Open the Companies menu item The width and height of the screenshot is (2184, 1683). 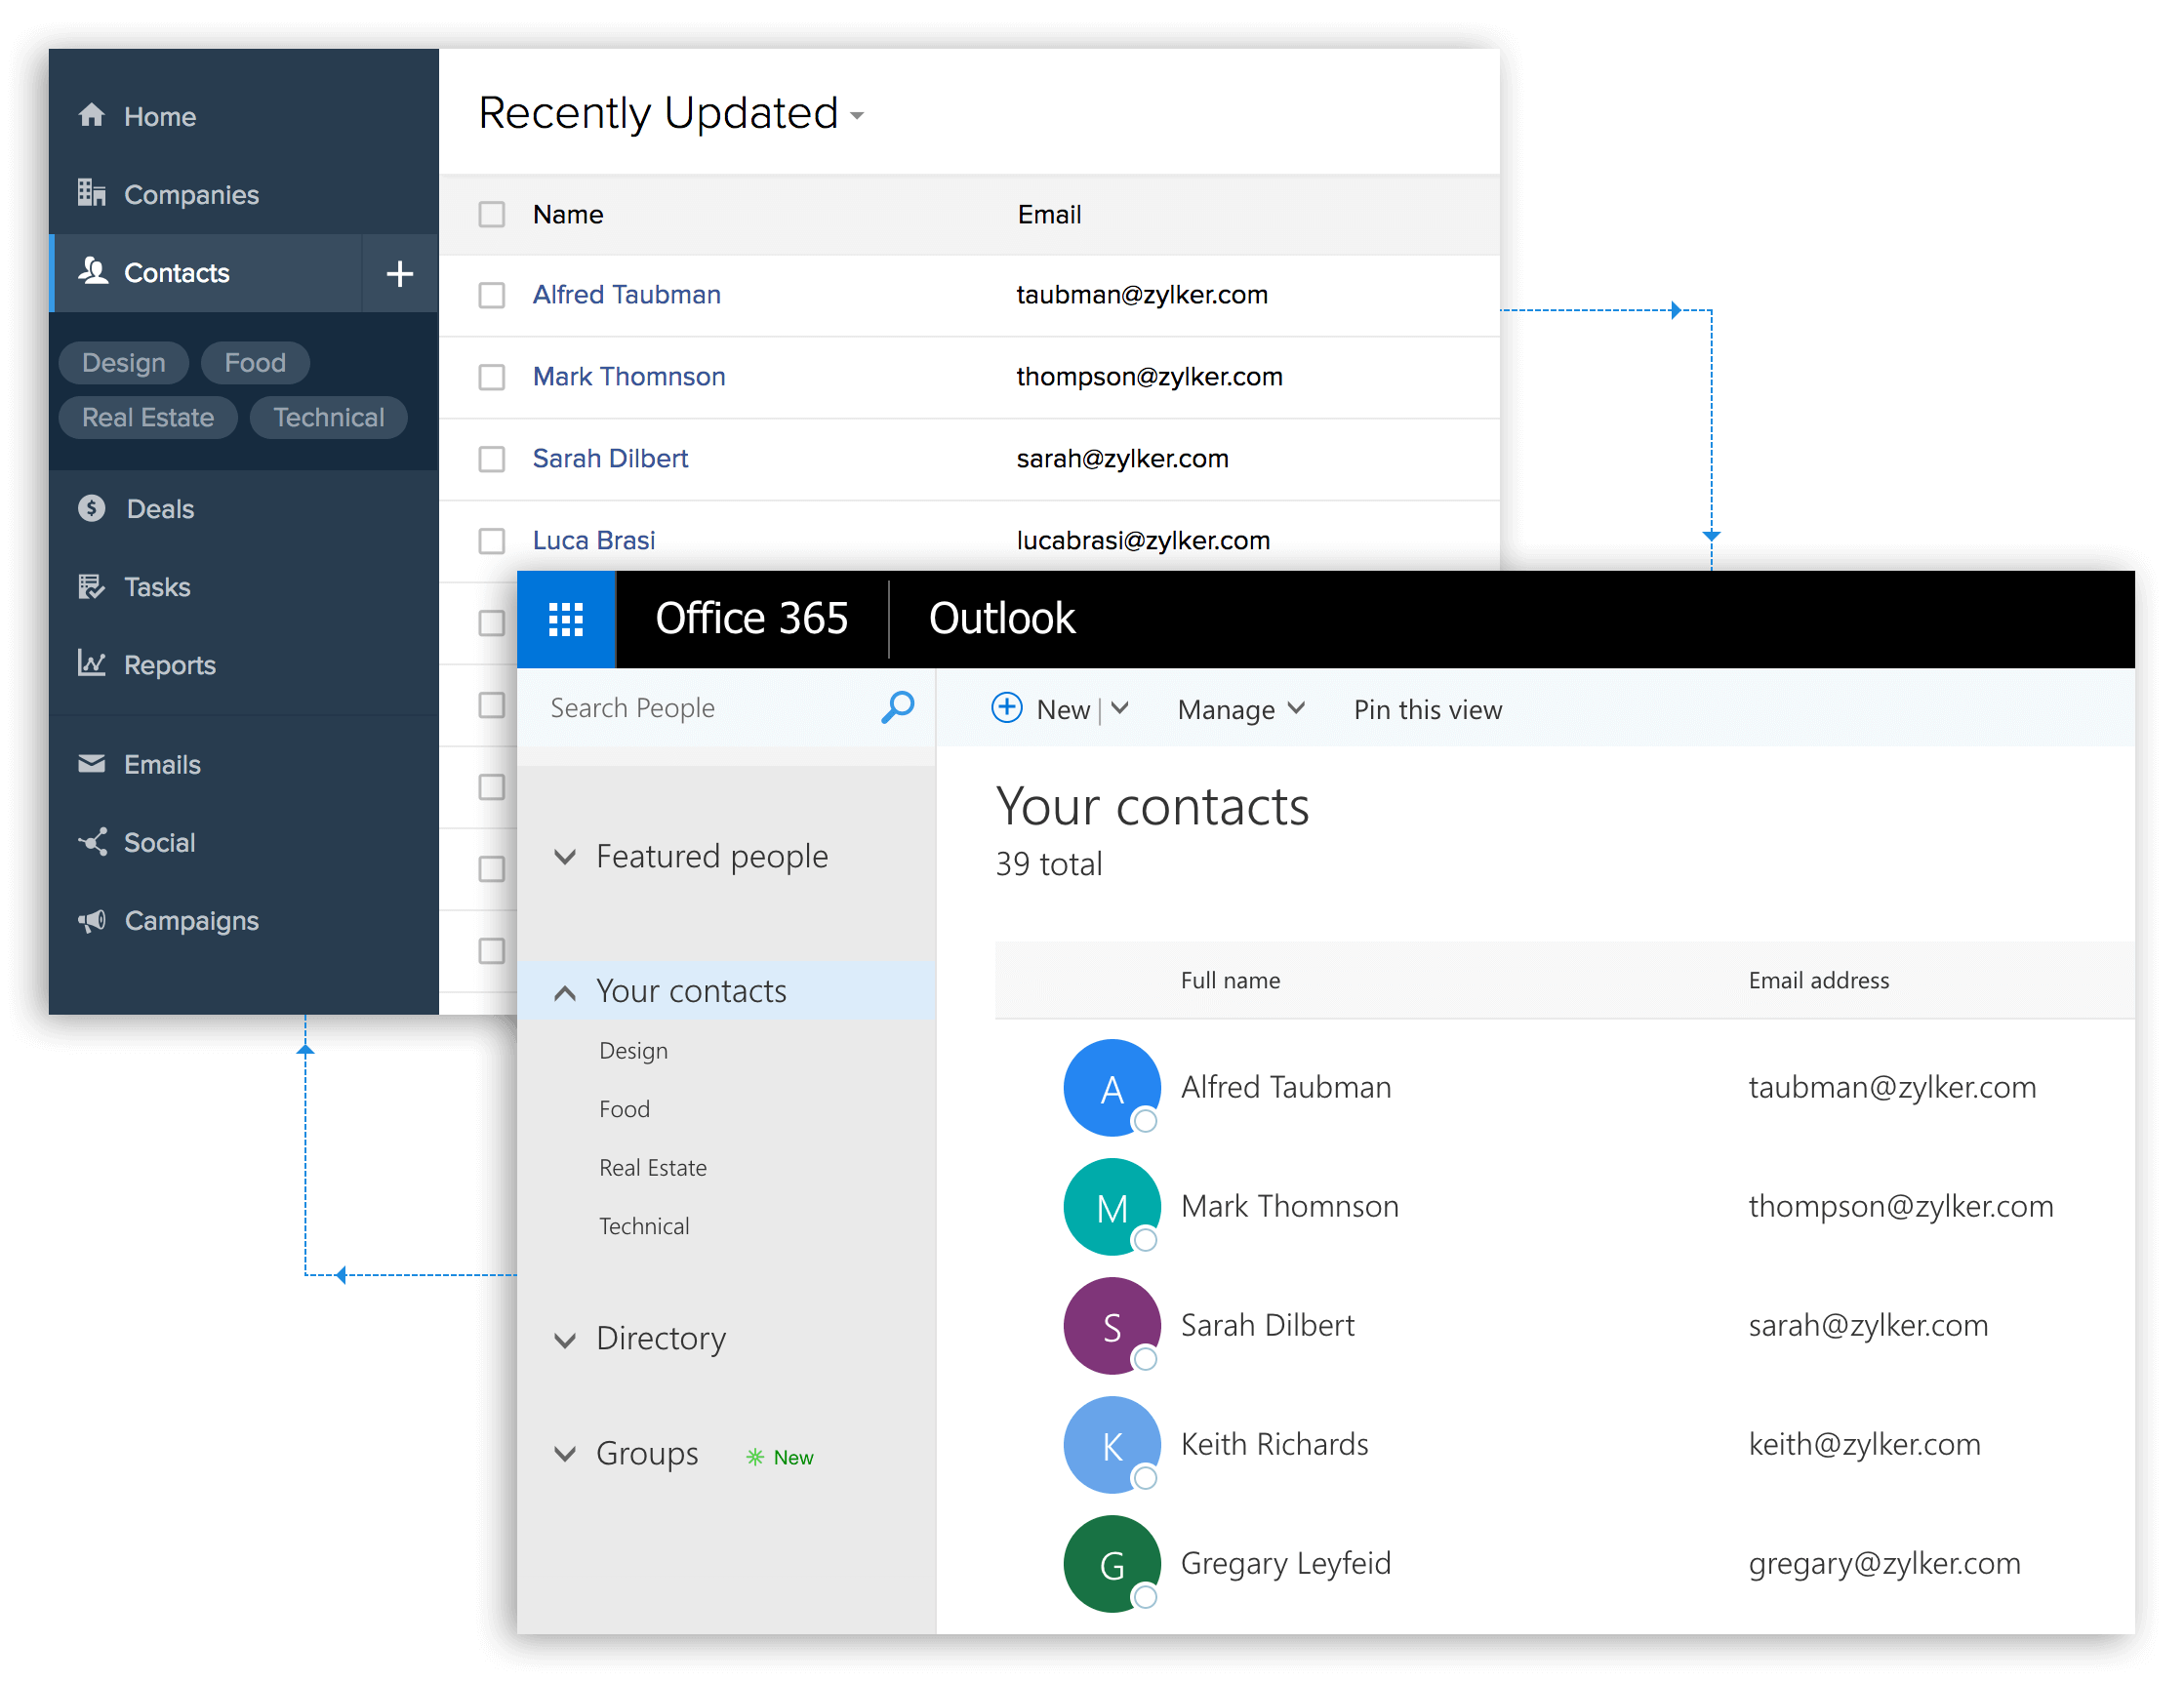tap(194, 193)
